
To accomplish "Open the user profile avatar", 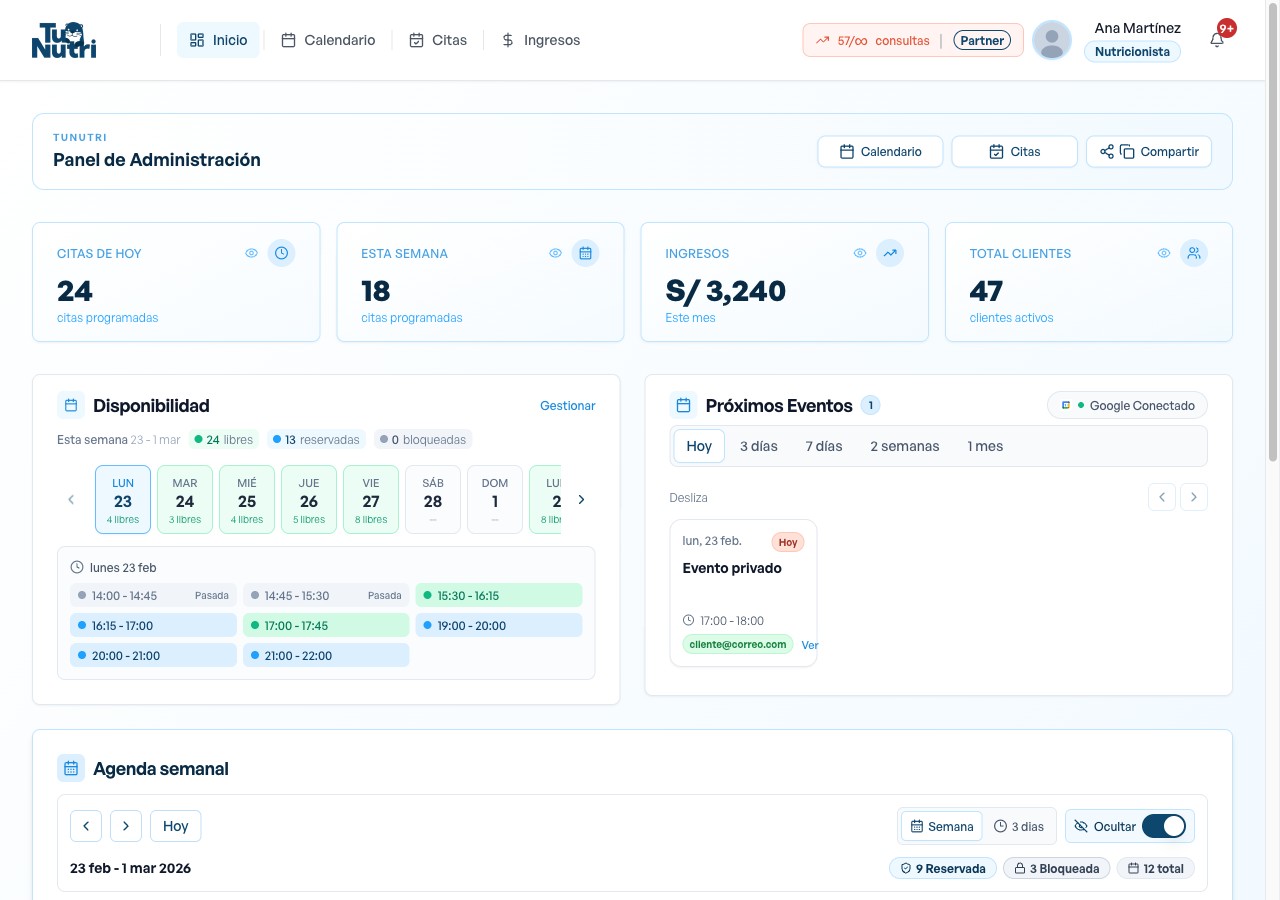I will tap(1051, 40).
